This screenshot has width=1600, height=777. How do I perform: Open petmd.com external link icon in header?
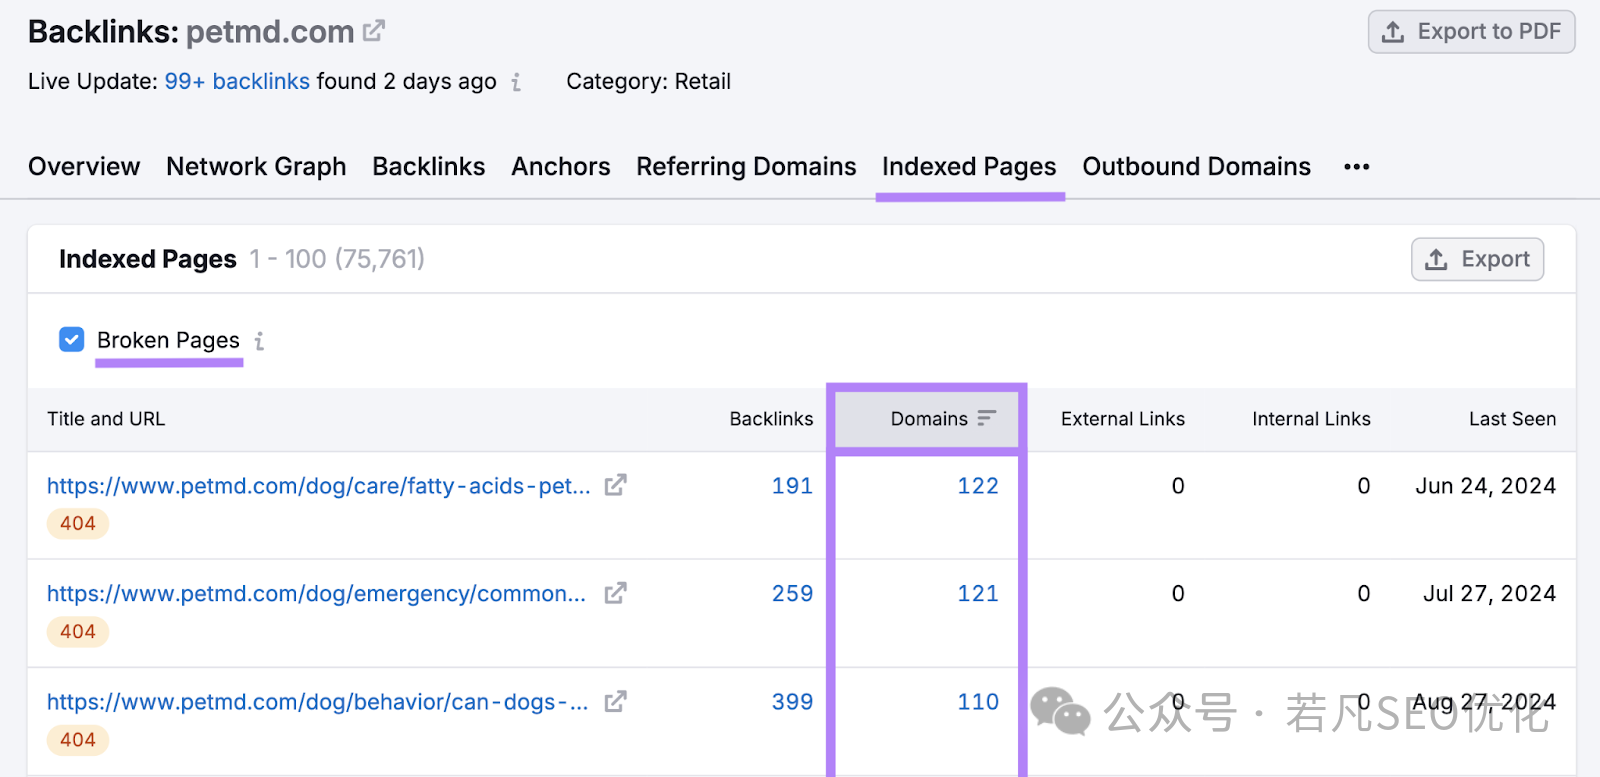point(374,31)
